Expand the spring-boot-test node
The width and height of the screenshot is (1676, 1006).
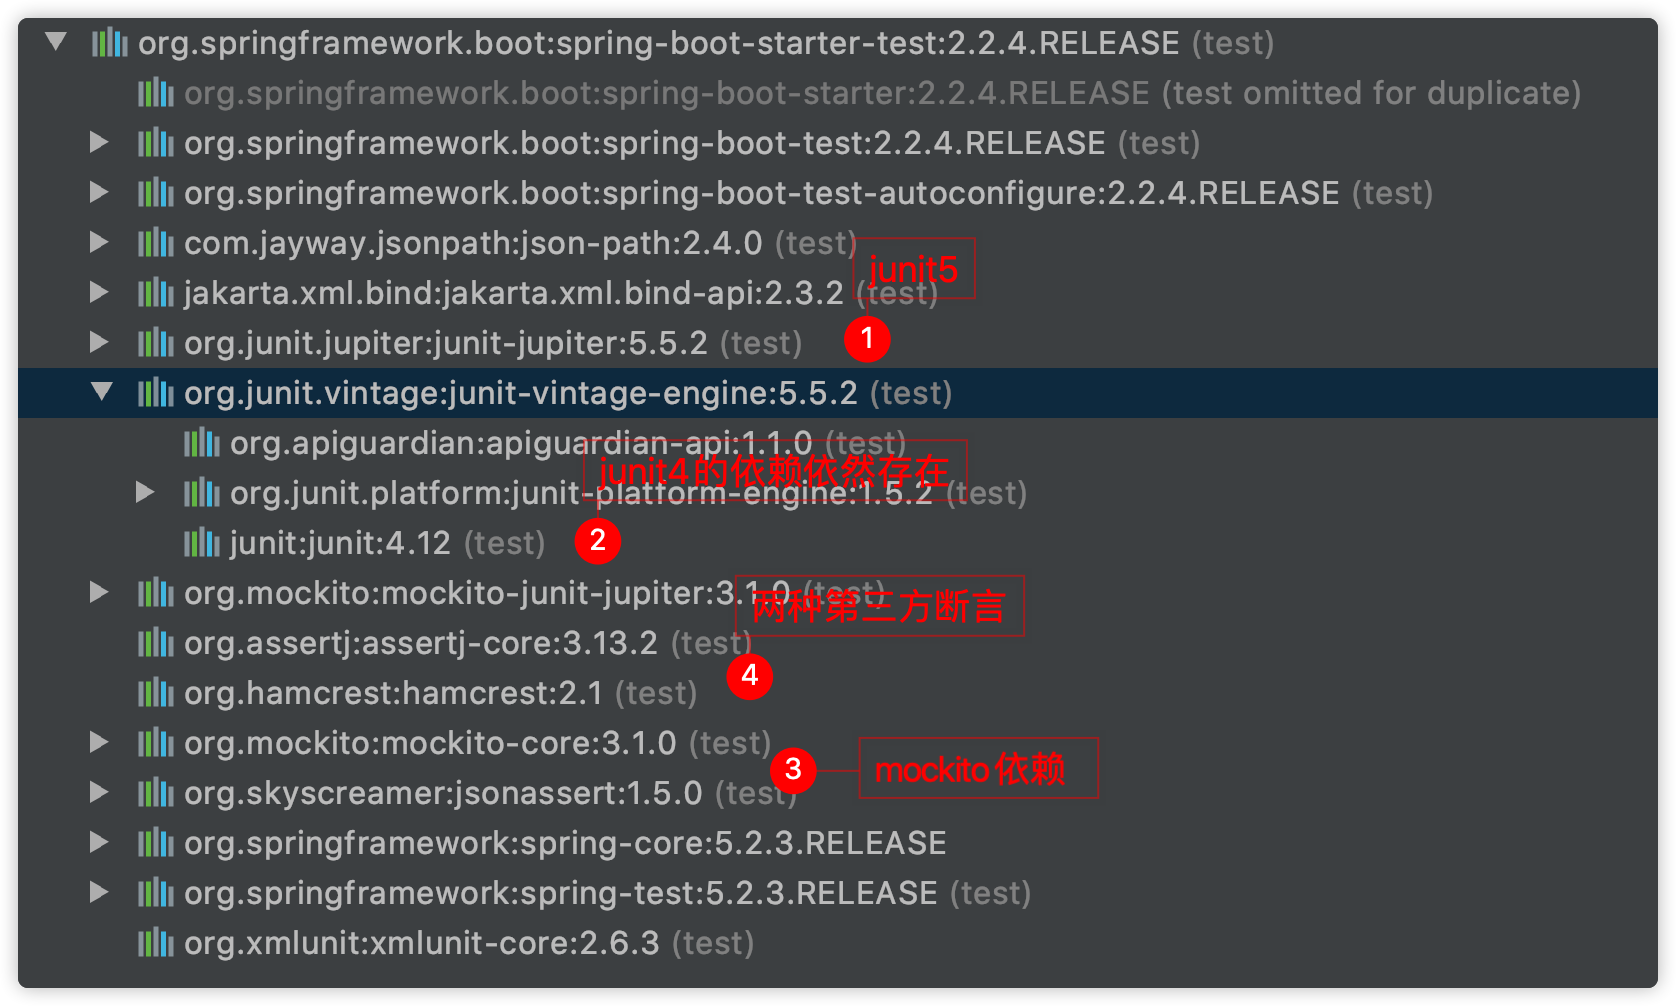tap(100, 143)
